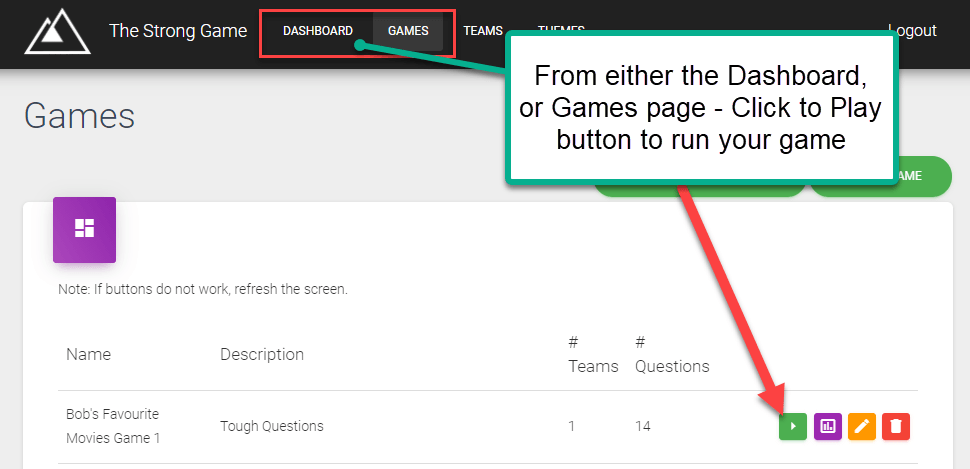Open the Dashboard page
Viewport: 970px width, 469px height.
coord(317,31)
